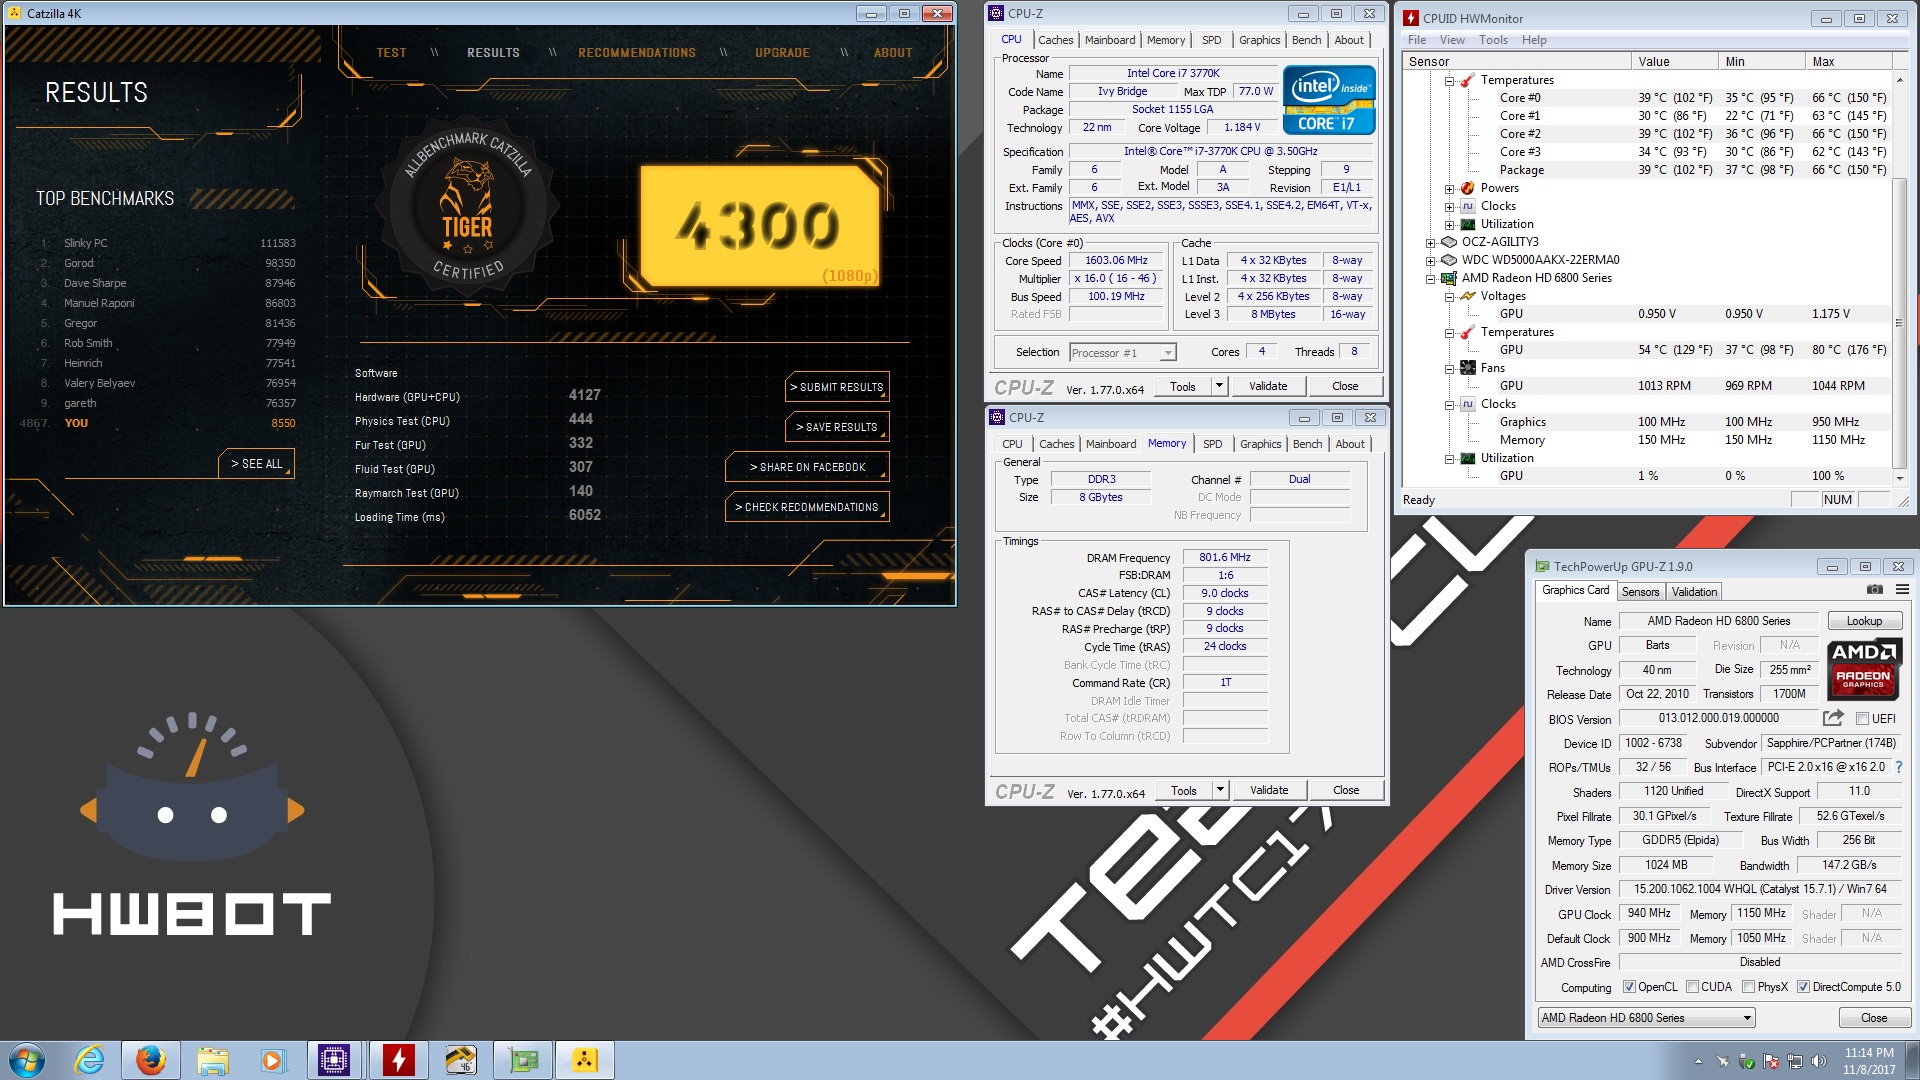Screen dimensions: 1920x1080
Task: Switch to HWMonitor via red taskbar icon
Action: coord(398,1060)
